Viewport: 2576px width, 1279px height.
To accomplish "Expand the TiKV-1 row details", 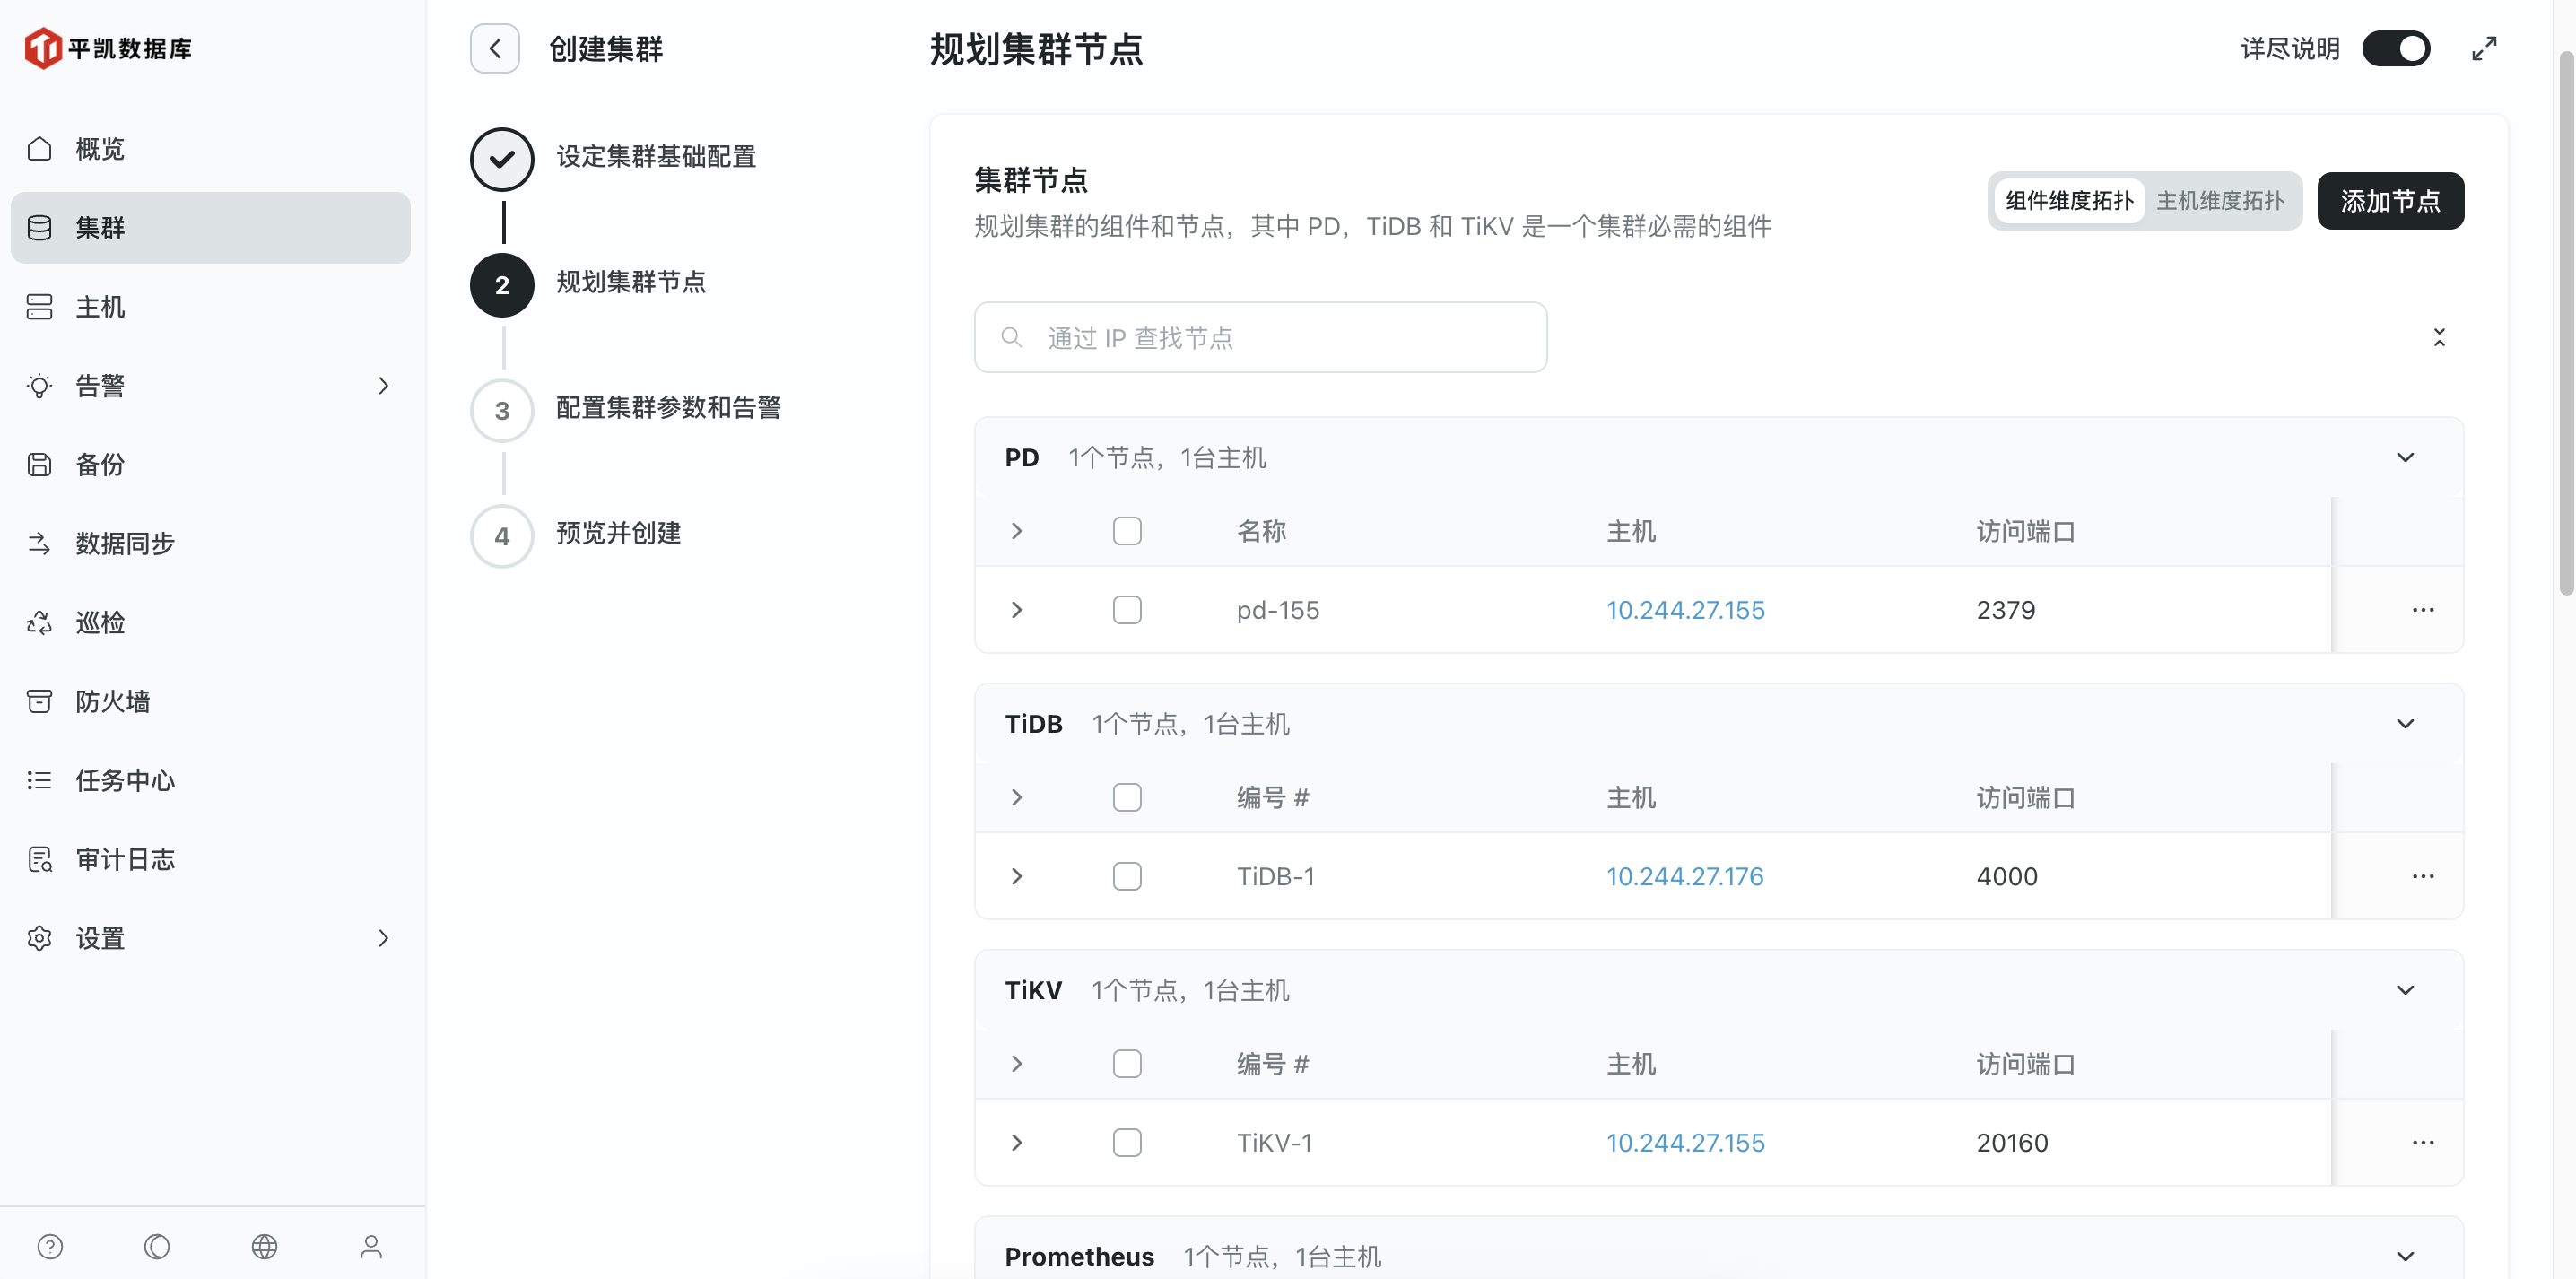I will (1017, 1142).
